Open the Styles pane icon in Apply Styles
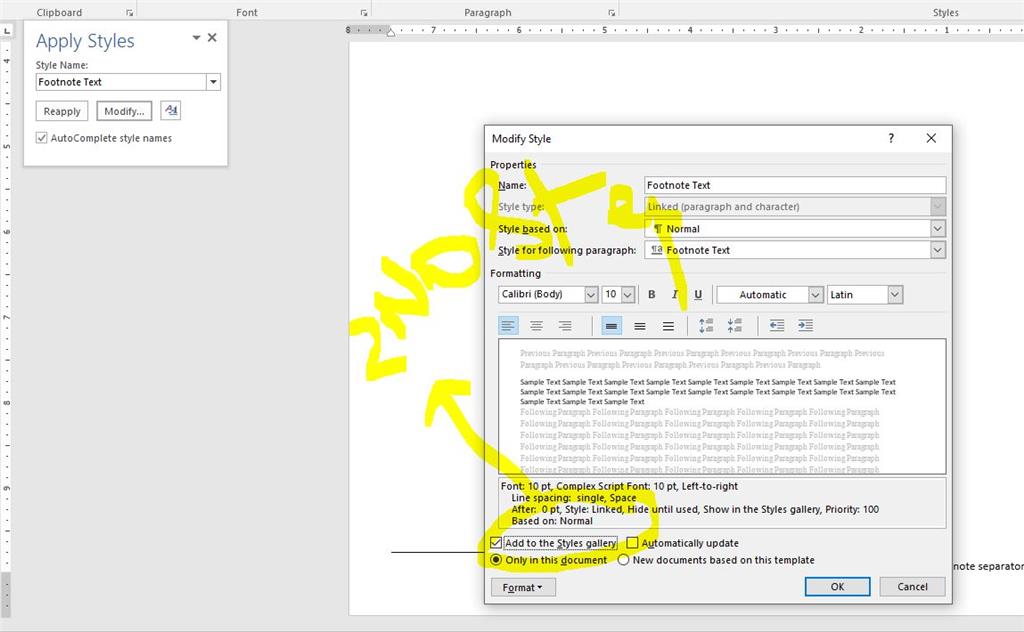This screenshot has height=632, width=1024. coord(171,110)
